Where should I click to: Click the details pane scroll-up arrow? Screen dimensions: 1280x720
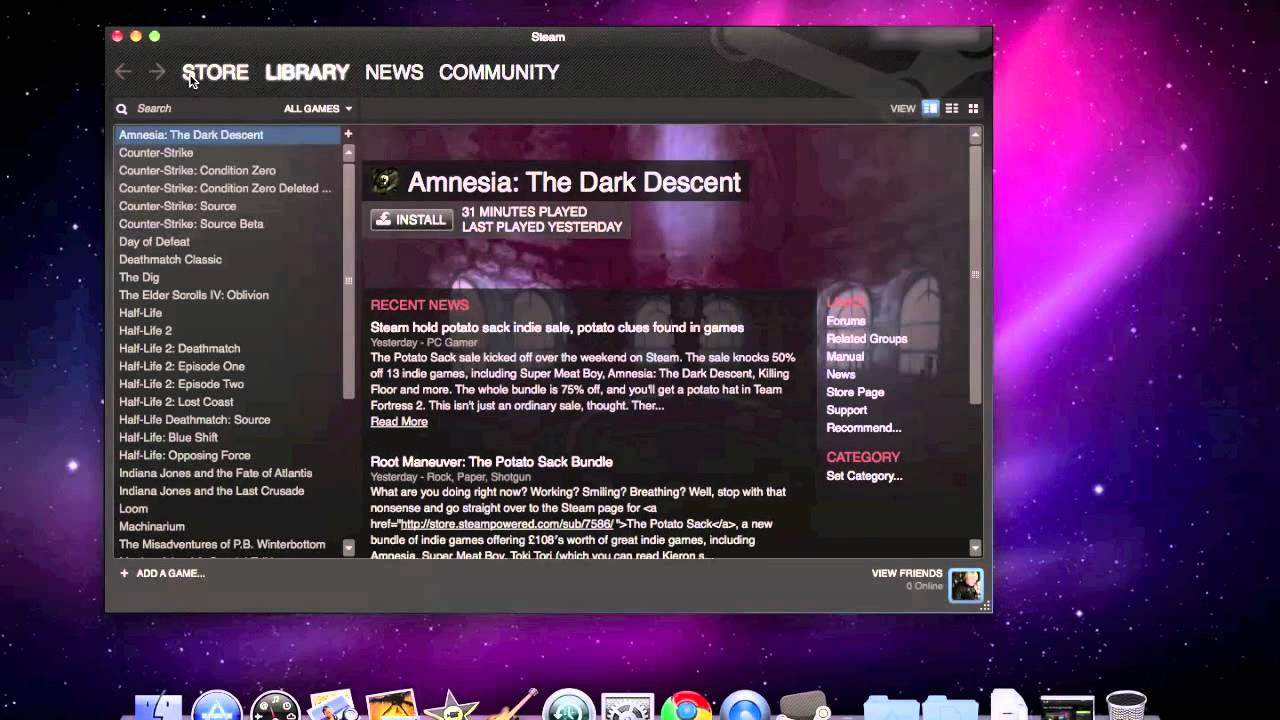[x=975, y=135]
